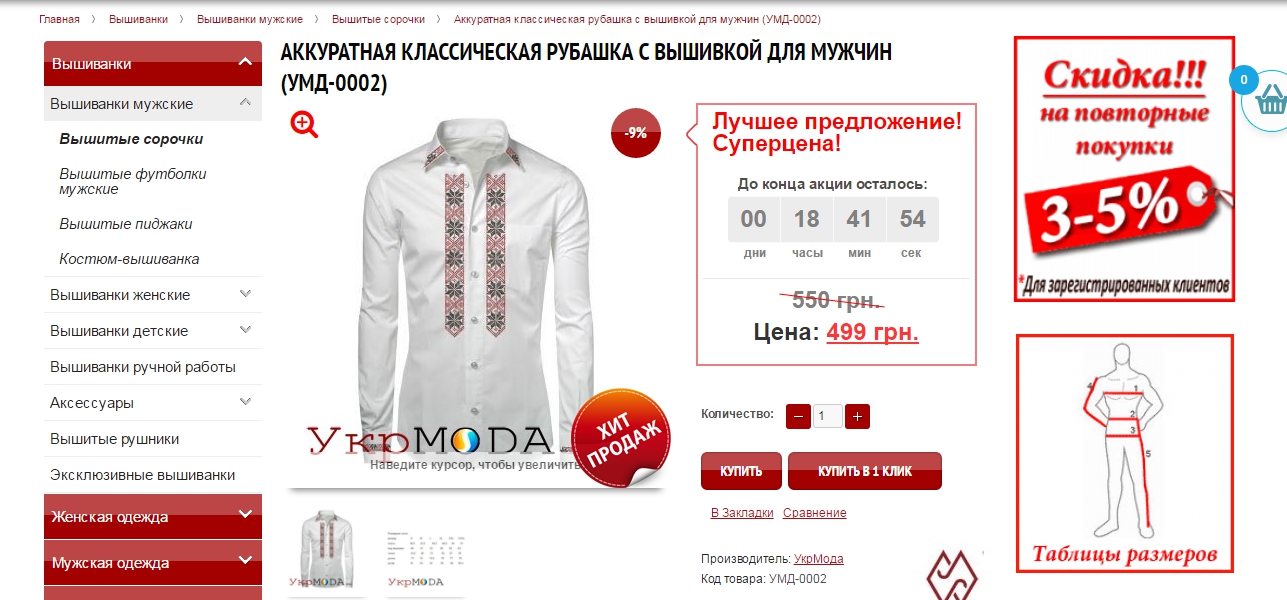Click КУПИТЬ В 1 КЛИК button
This screenshot has height=600, width=1287.
coord(865,471)
